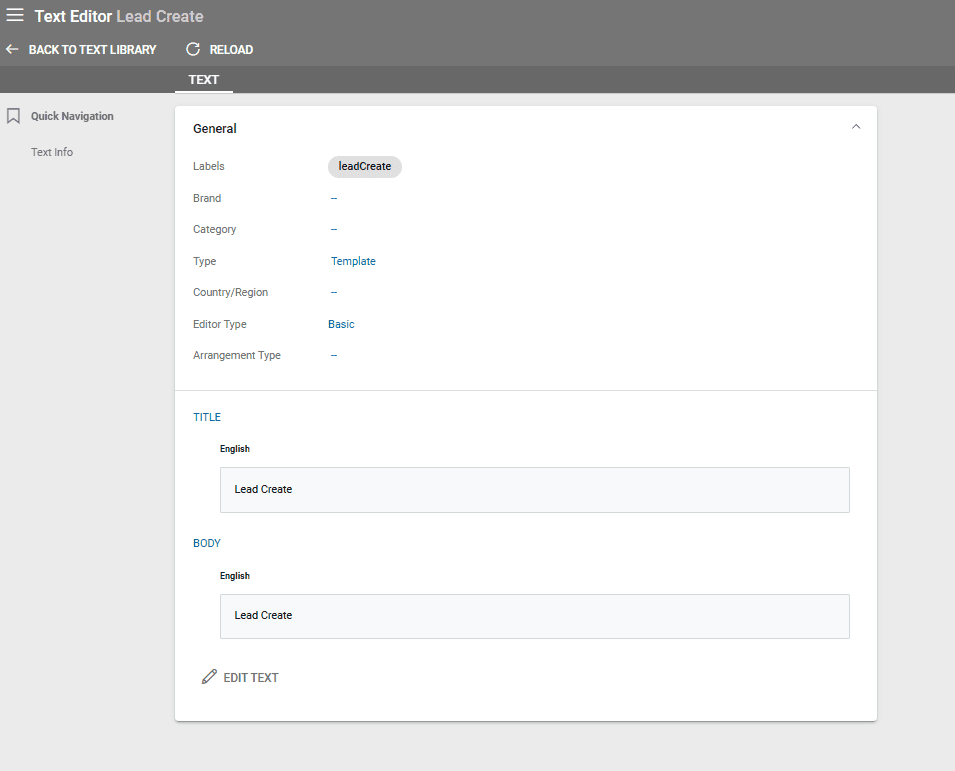Click the General section heading
The width and height of the screenshot is (955, 771).
215,129
